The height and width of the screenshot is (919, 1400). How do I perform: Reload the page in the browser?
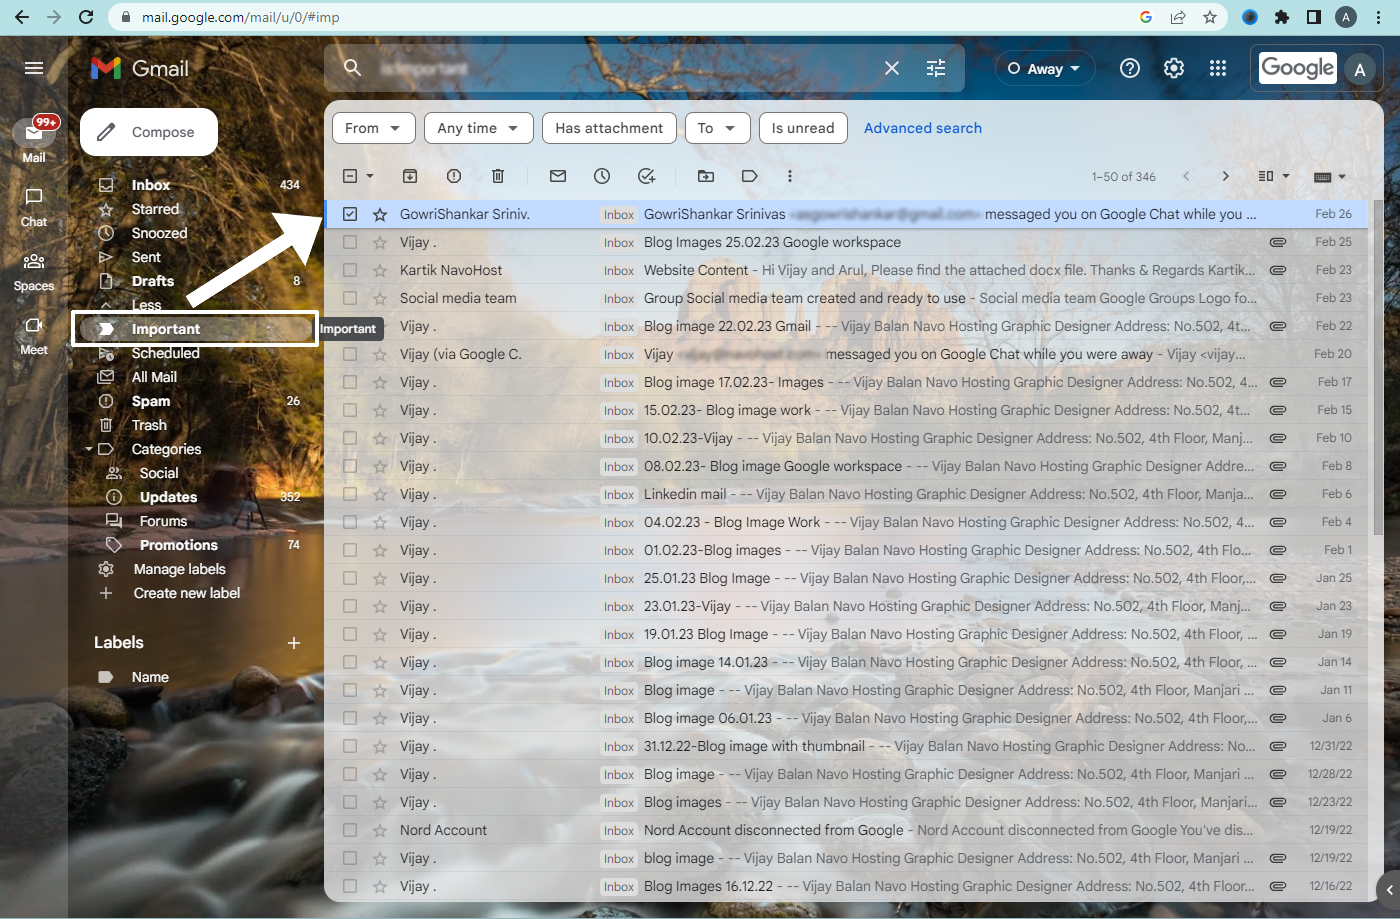point(86,17)
